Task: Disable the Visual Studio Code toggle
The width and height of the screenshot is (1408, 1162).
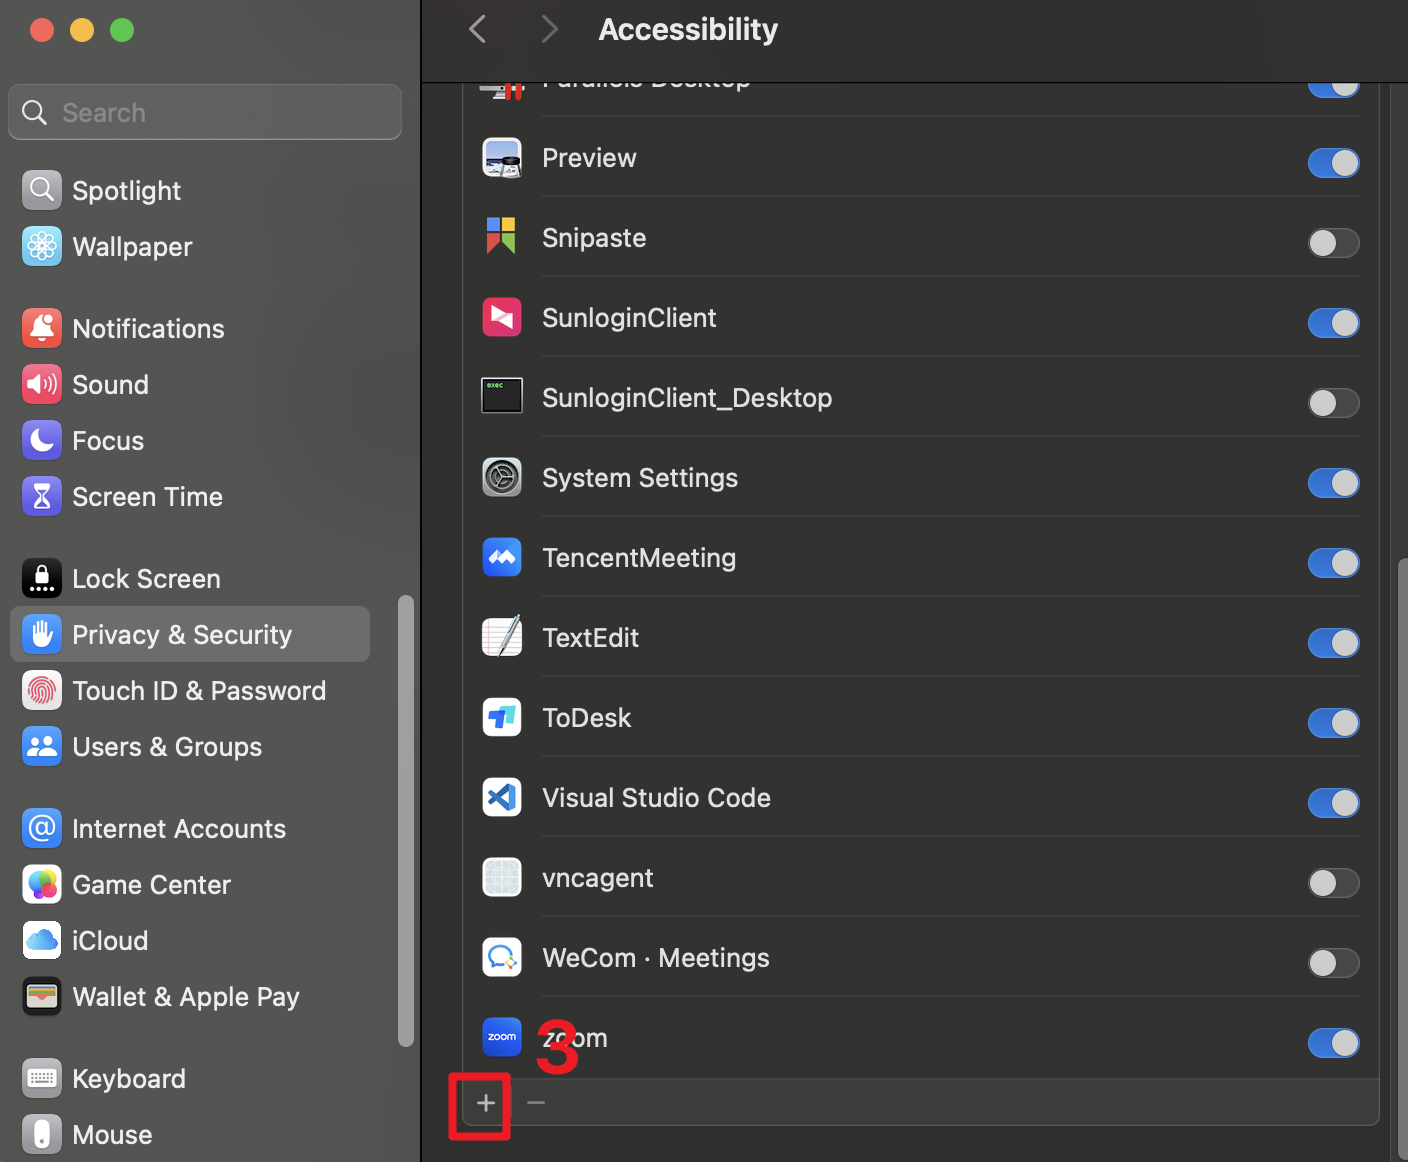Action: point(1334,803)
